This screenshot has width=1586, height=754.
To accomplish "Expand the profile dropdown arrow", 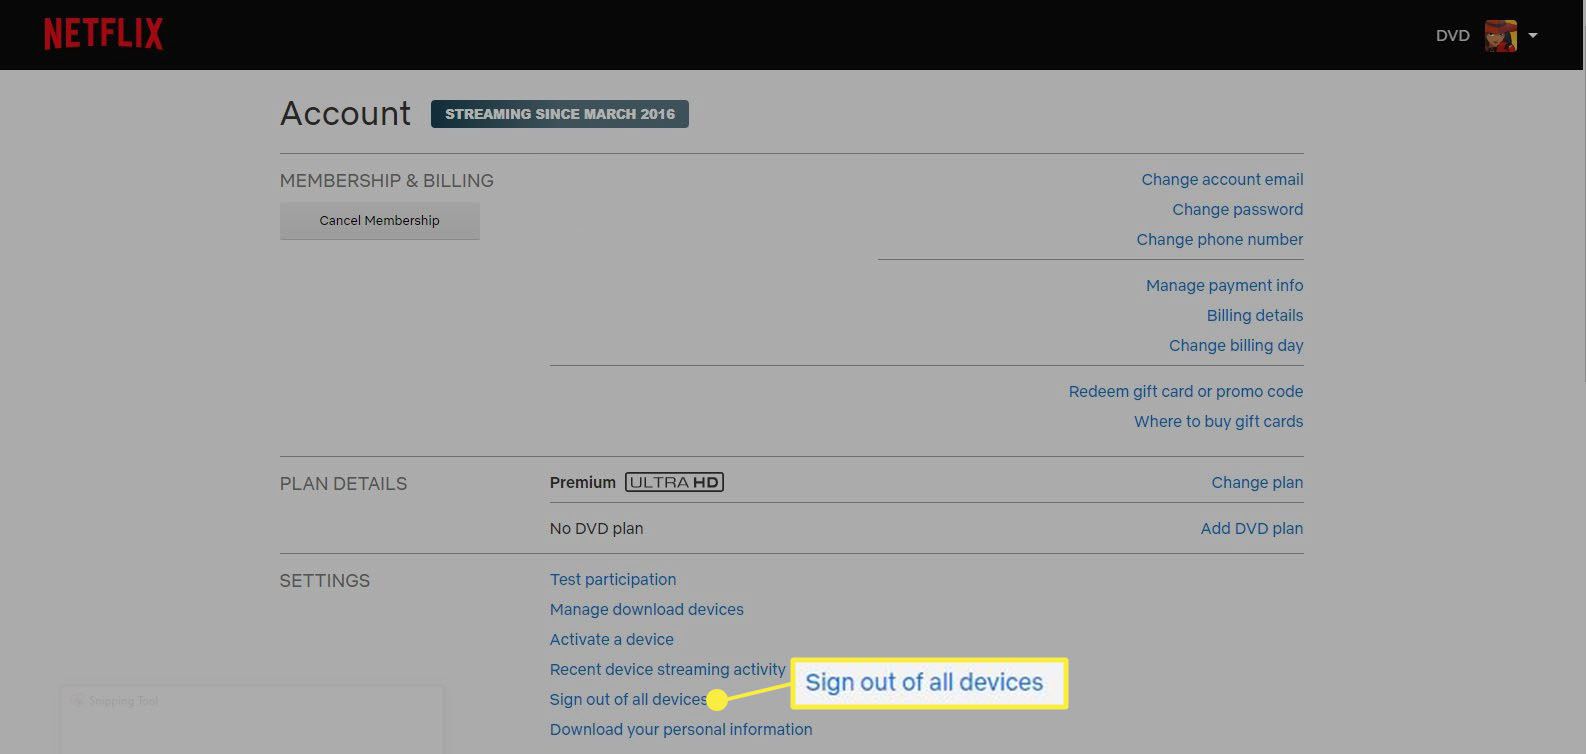I will click(1533, 36).
